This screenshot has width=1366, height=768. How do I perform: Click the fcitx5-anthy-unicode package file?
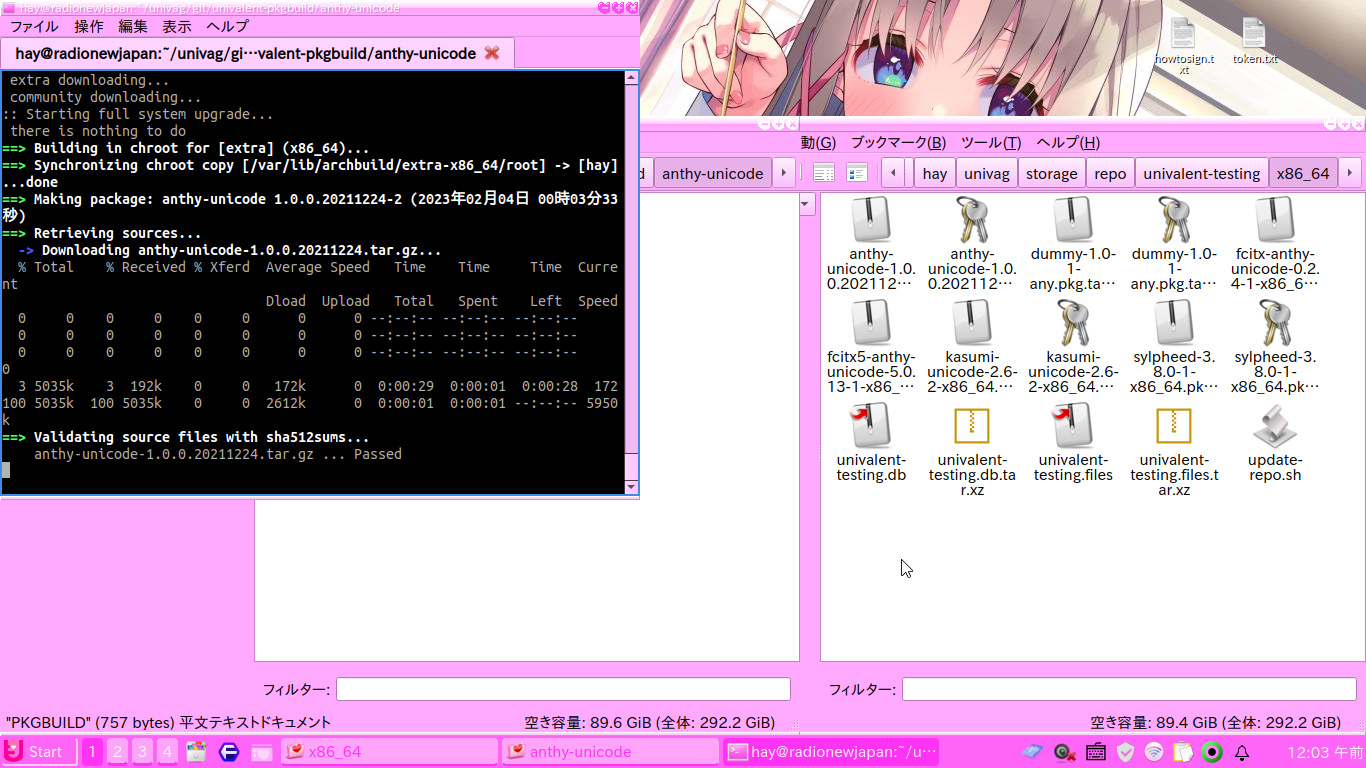point(871,324)
